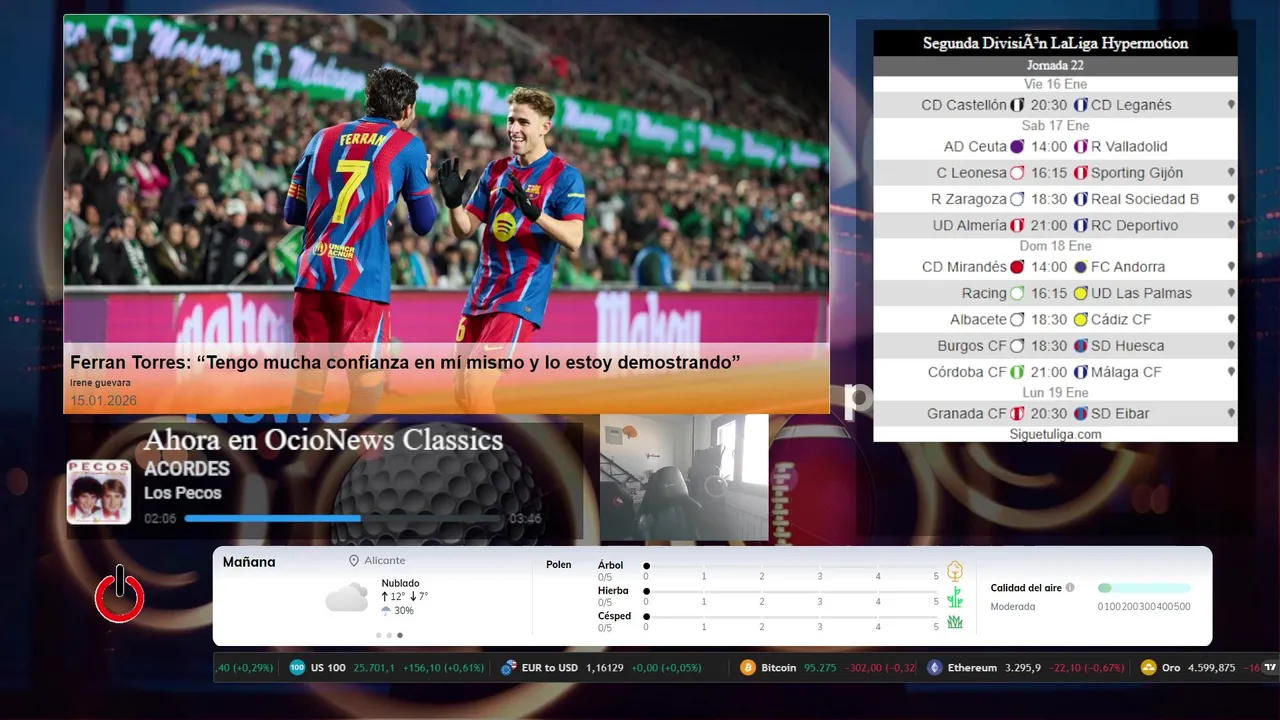Image resolution: width=1280 pixels, height=720 pixels.
Task: Open venue pin for UD Almería match
Action: tap(1231, 226)
